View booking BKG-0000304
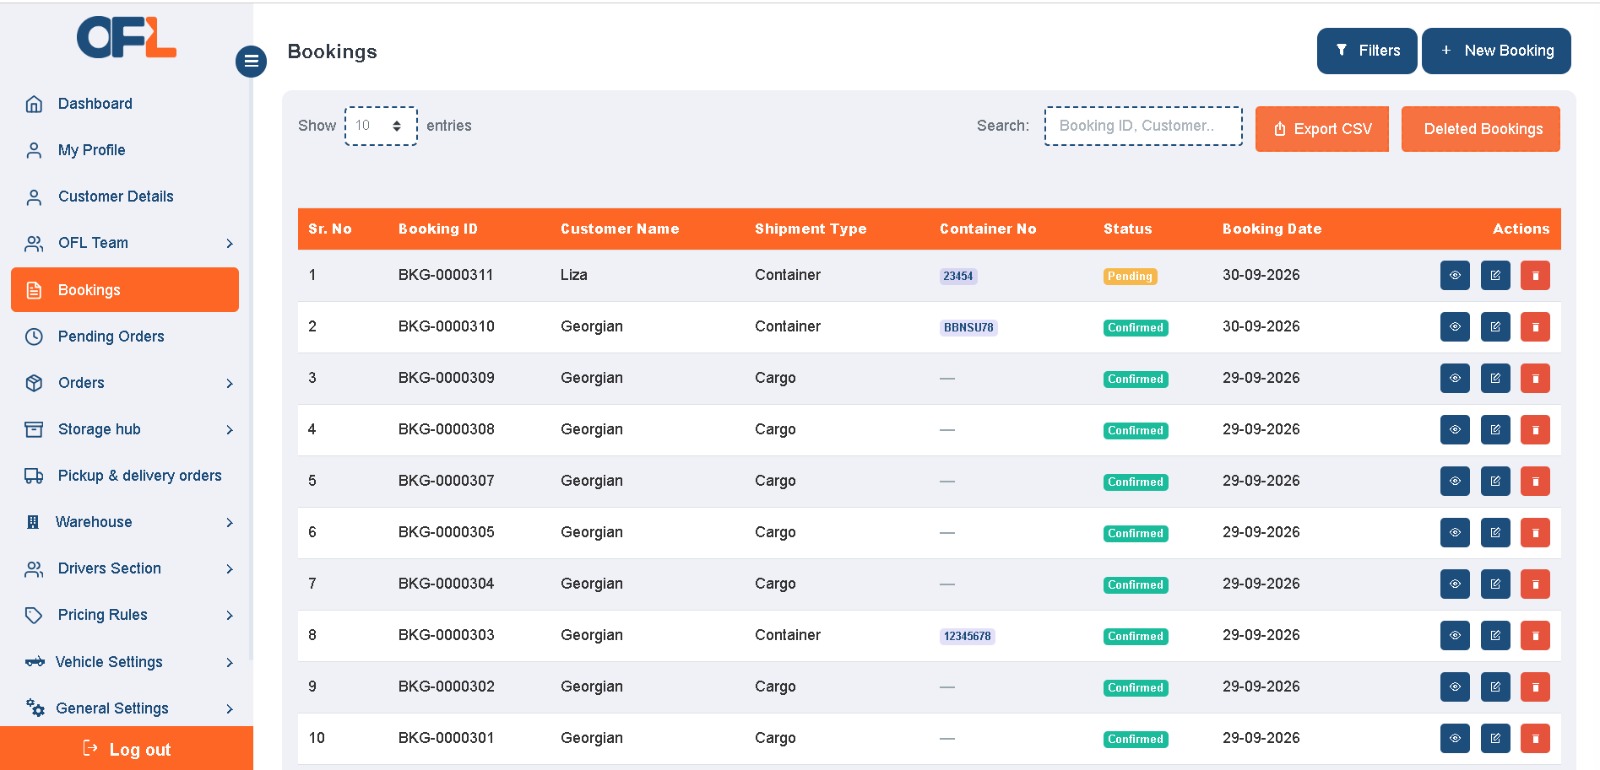This screenshot has height=770, width=1600. pyautogui.click(x=1455, y=584)
